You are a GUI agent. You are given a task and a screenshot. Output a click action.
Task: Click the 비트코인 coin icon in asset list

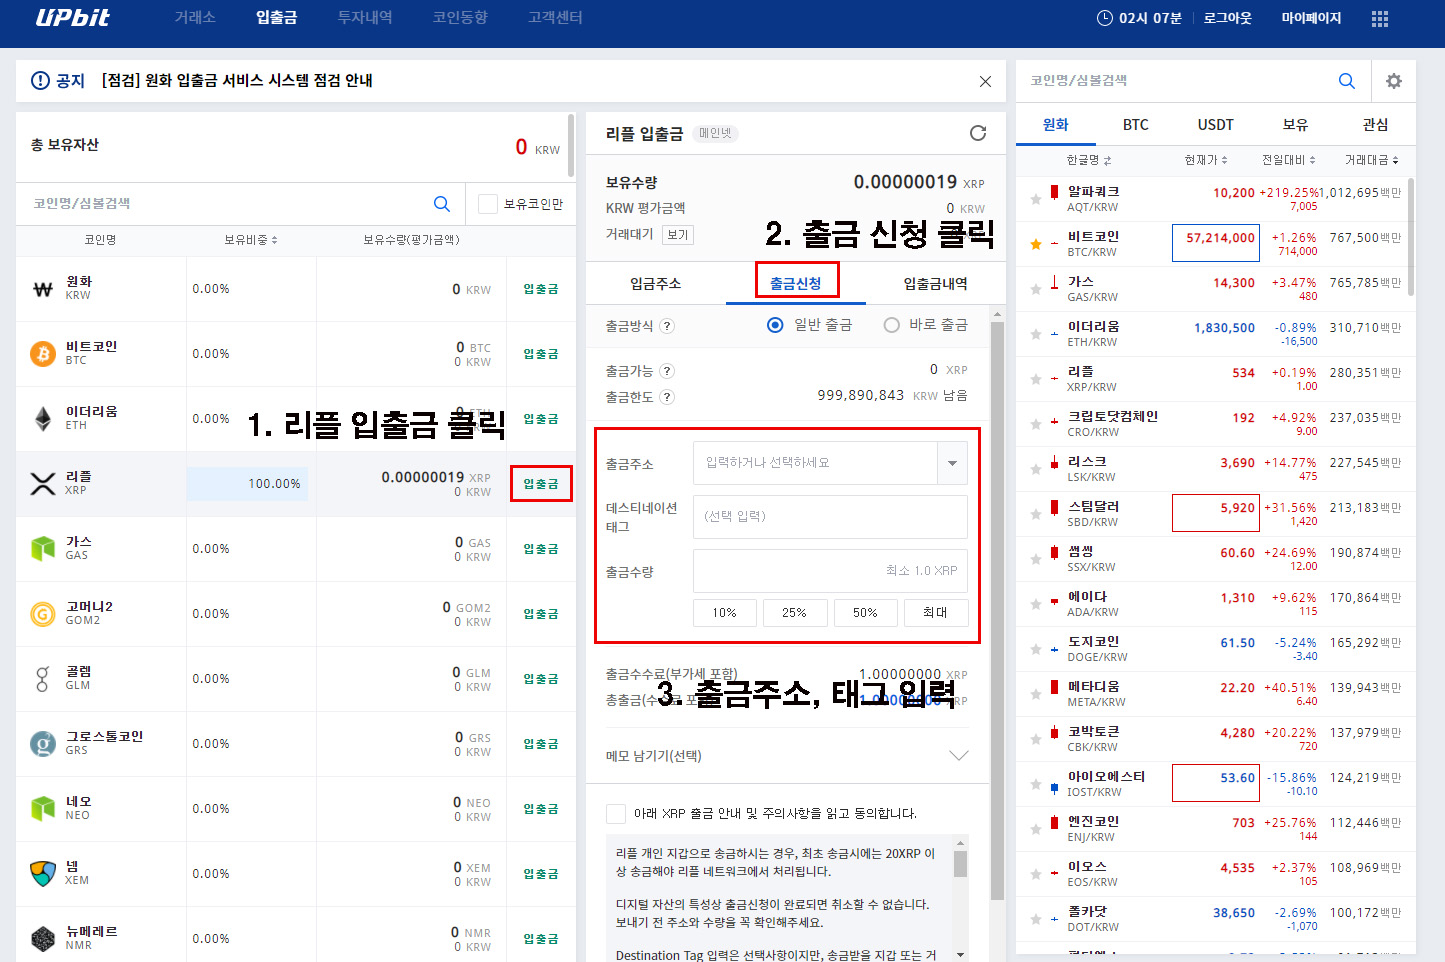(x=43, y=354)
